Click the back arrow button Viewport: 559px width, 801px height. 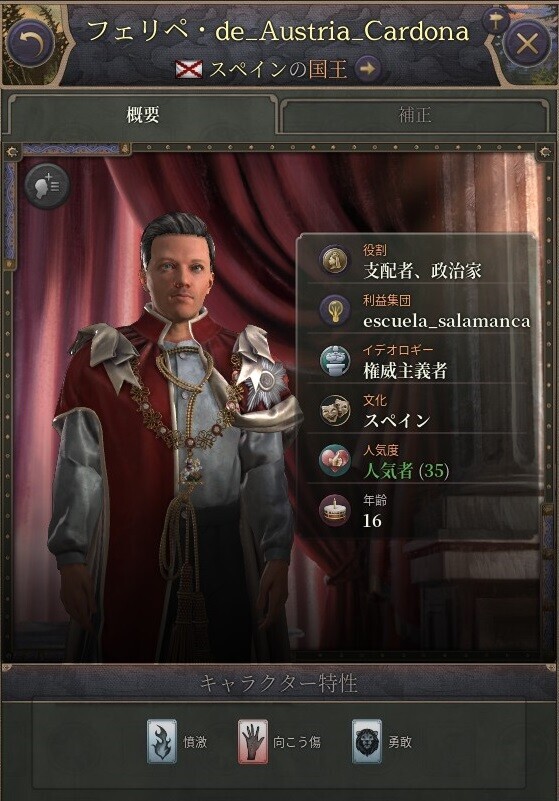pos(31,42)
